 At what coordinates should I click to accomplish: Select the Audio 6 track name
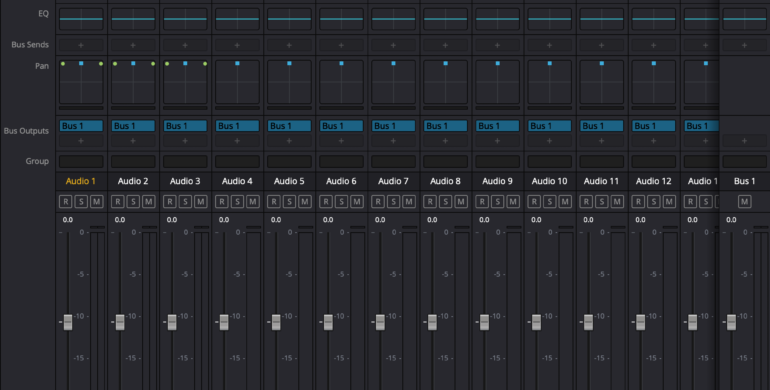(341, 181)
